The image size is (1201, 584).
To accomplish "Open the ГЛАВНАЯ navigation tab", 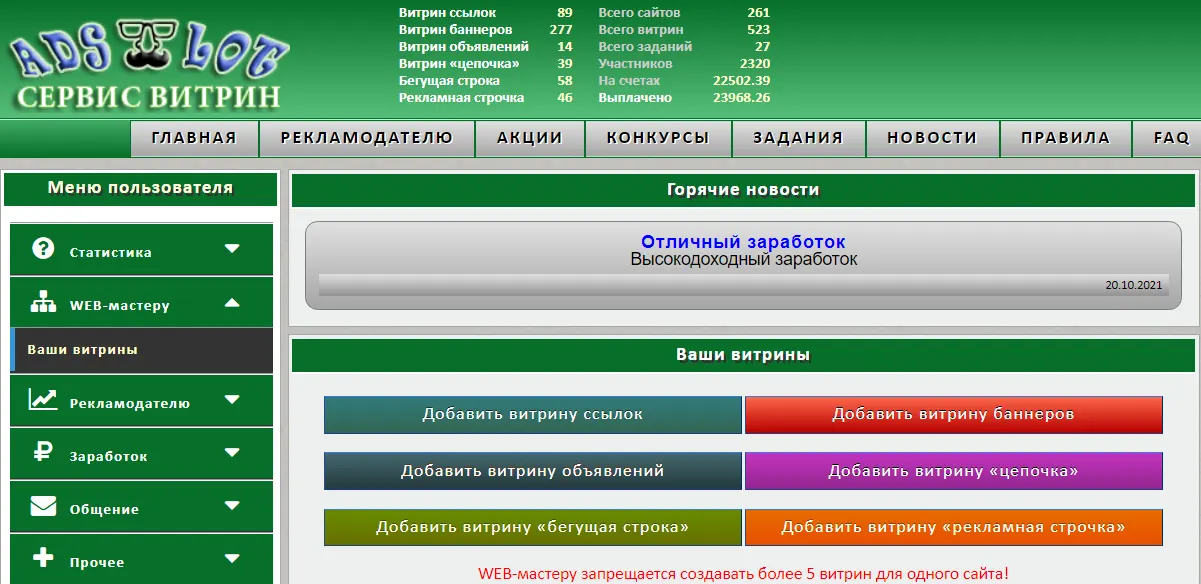I will pyautogui.click(x=194, y=139).
